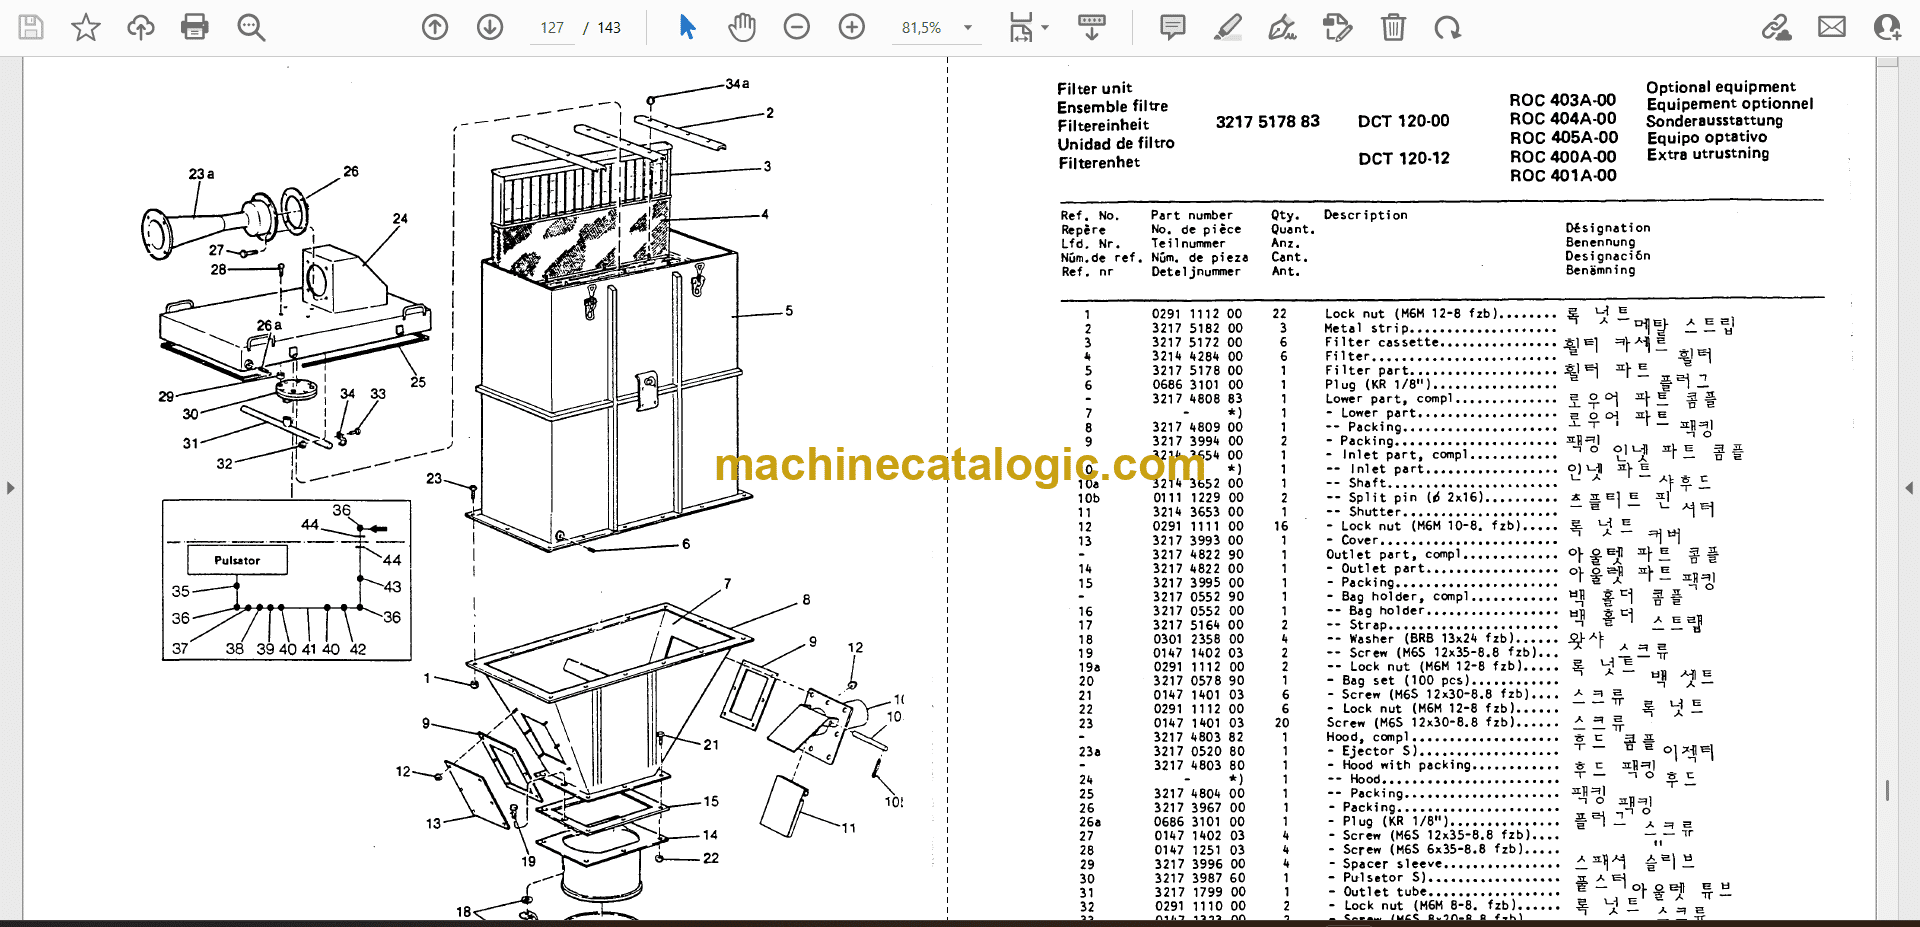Image resolution: width=1920 pixels, height=927 pixels.
Task: Click the "Split pin" description row
Action: (1441, 497)
